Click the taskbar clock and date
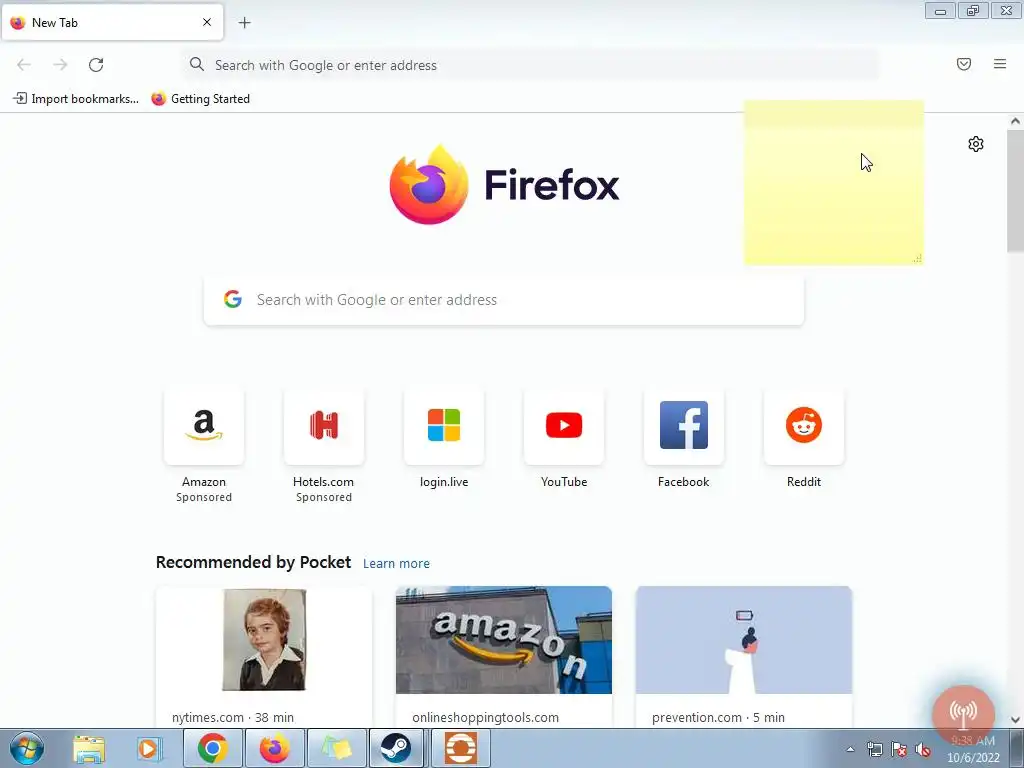Screen dimensions: 1024x768 973,749
